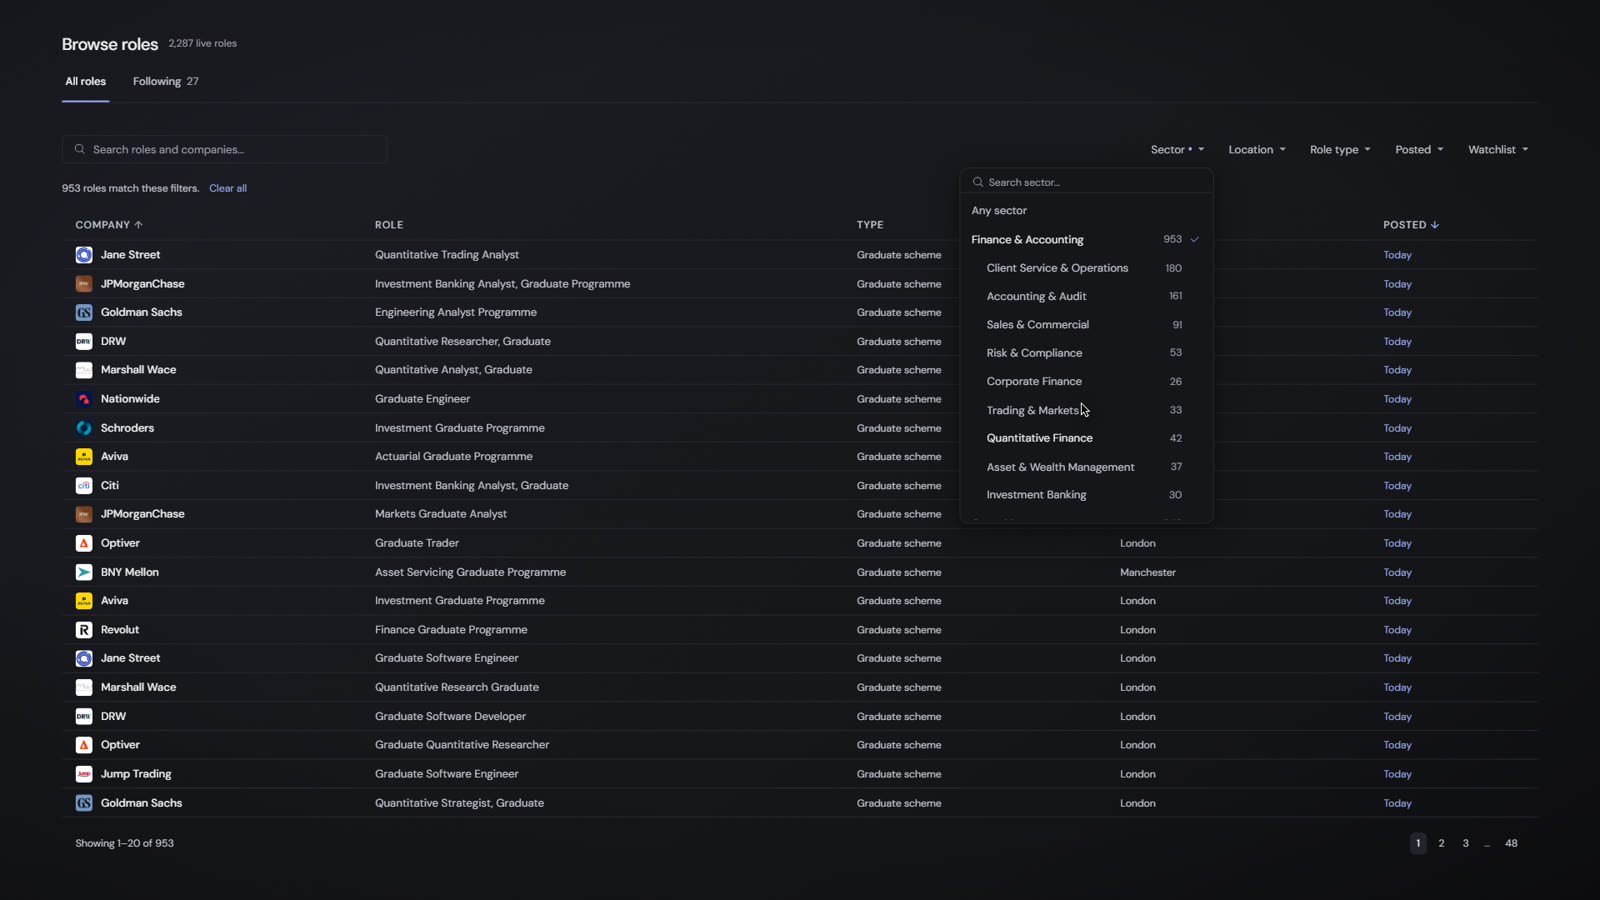Choose Sales & Commercial sector
Viewport: 1600px width, 900px height.
pyautogui.click(x=1086, y=325)
